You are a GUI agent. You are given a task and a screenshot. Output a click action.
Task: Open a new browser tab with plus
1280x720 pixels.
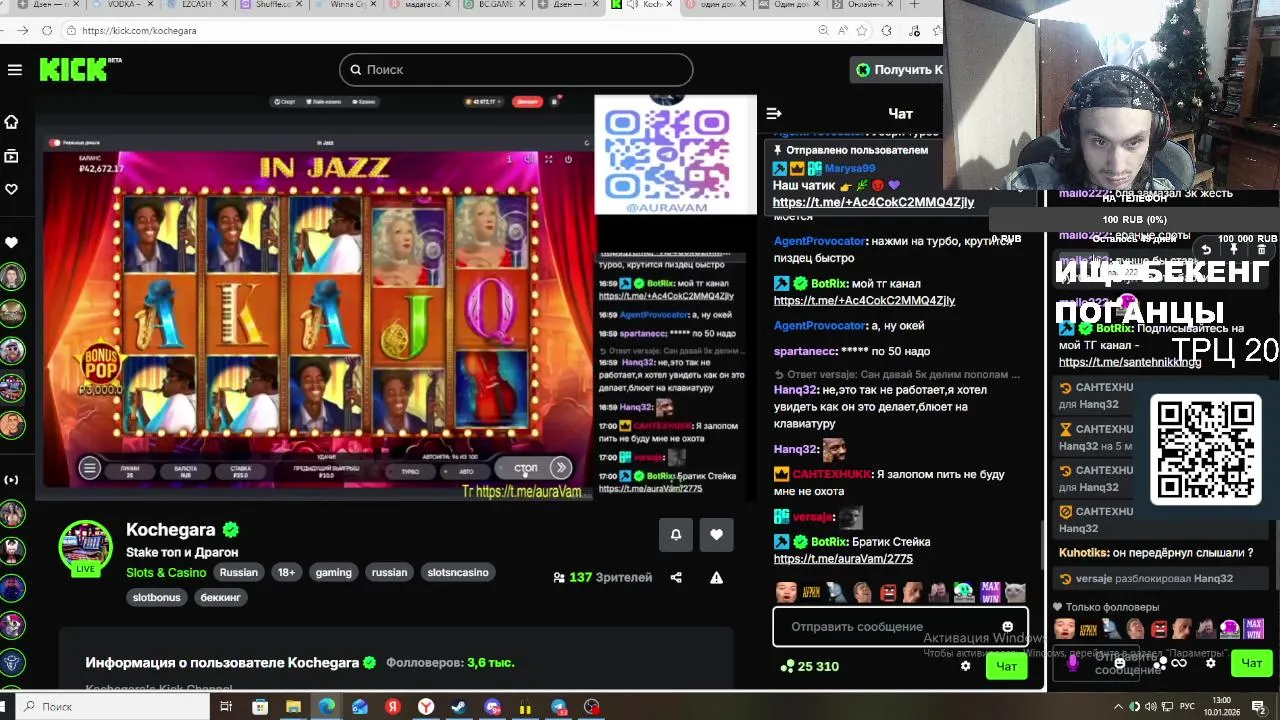[914, 5]
